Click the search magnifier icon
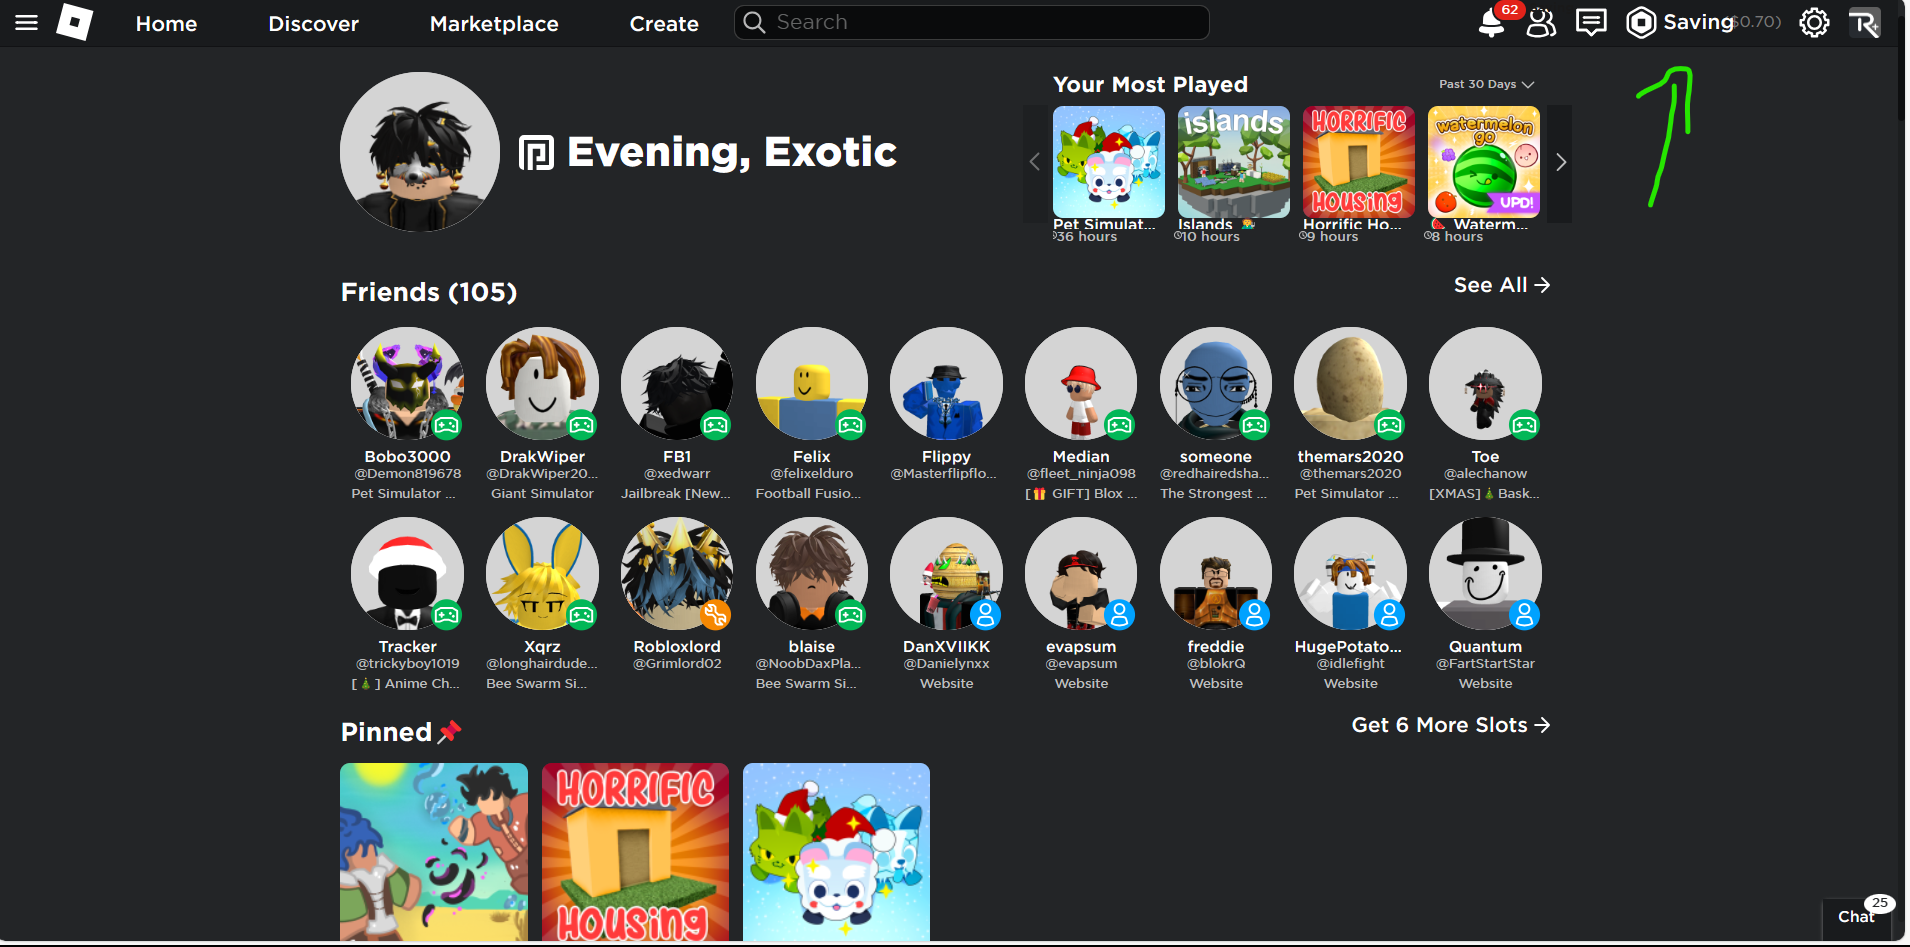The width and height of the screenshot is (1910, 947). pos(754,22)
